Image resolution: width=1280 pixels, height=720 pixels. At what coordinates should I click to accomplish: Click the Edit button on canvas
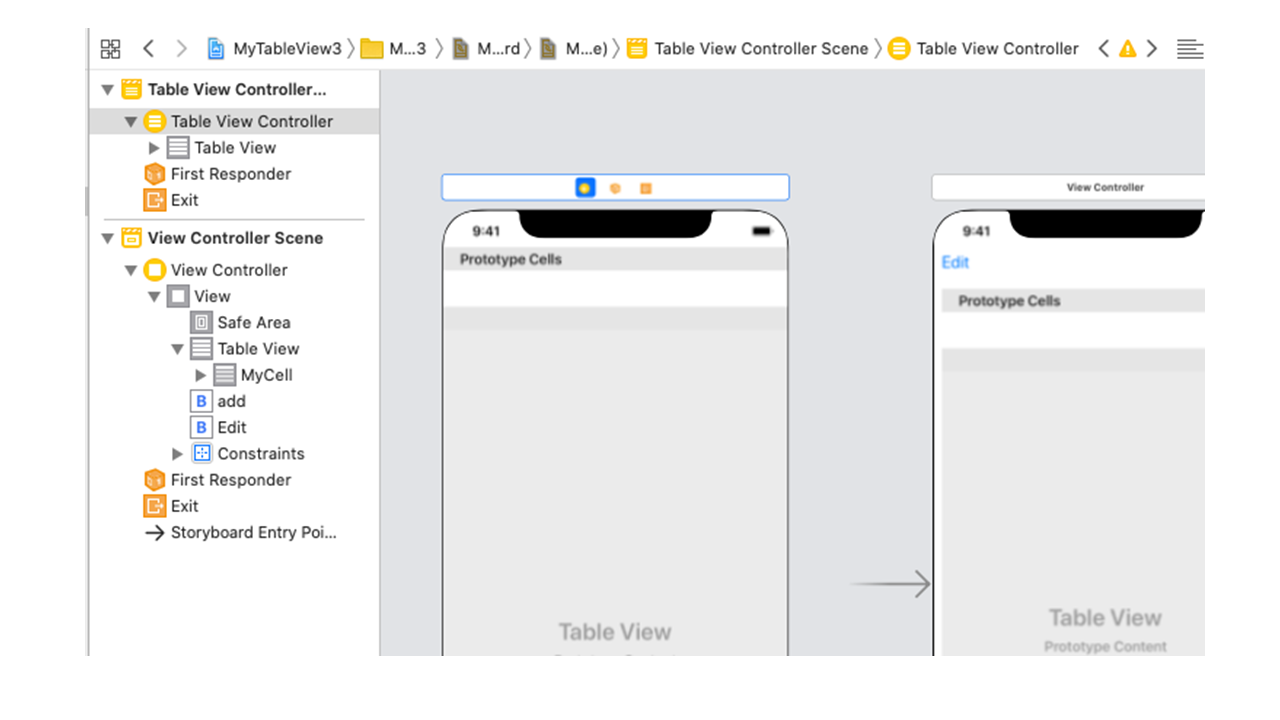(955, 262)
